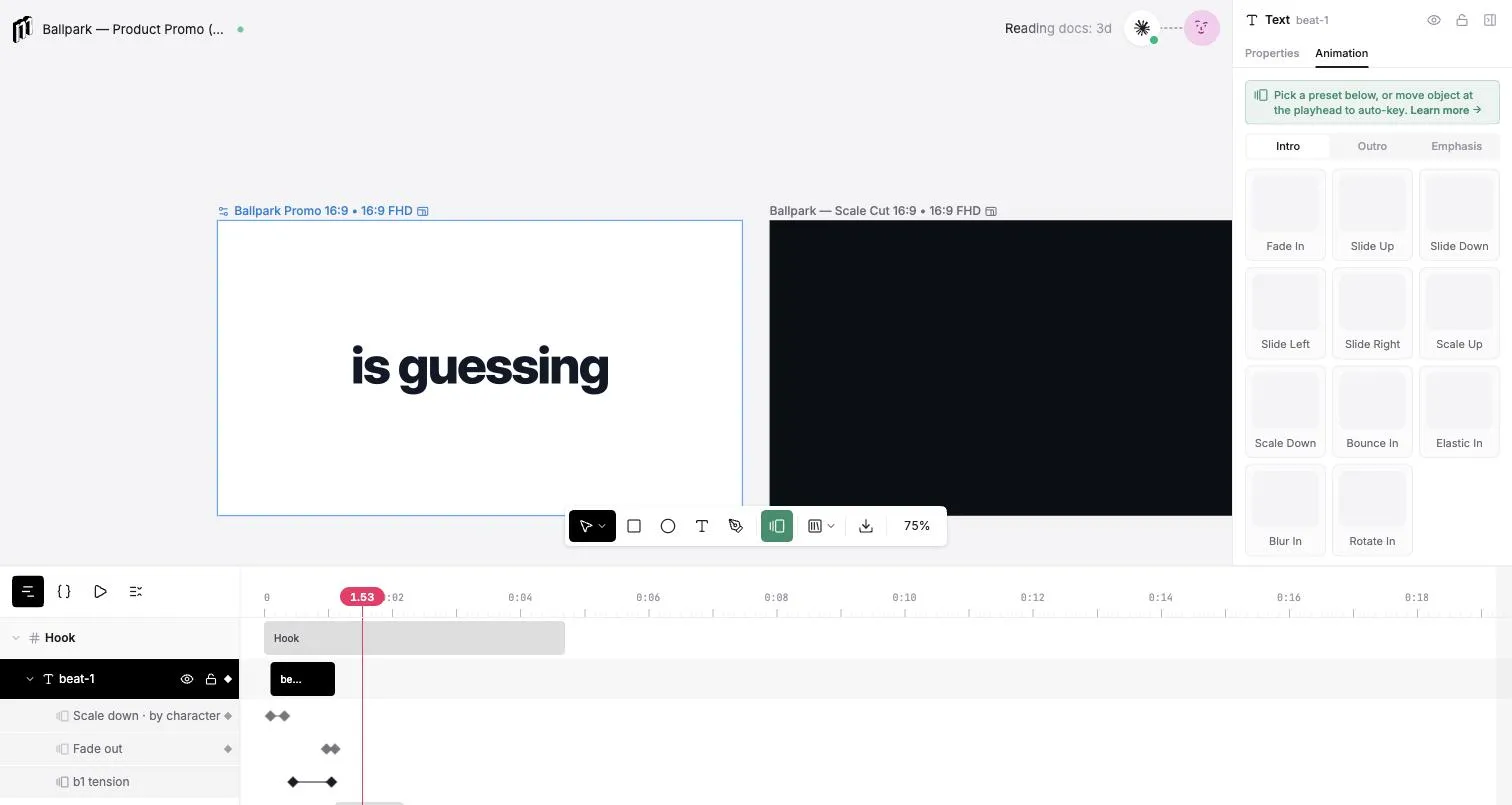Image resolution: width=1512 pixels, height=805 pixels.
Task: Click the frame icon after Scale Cut label
Action: click(x=991, y=211)
